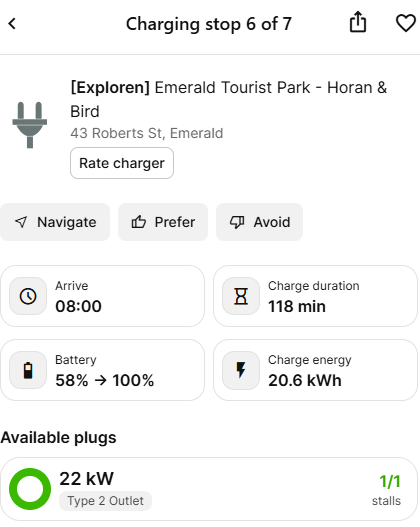Click the 1/1 stalls availability indicator
Viewport: 420px width, 527px height.
coord(387,490)
